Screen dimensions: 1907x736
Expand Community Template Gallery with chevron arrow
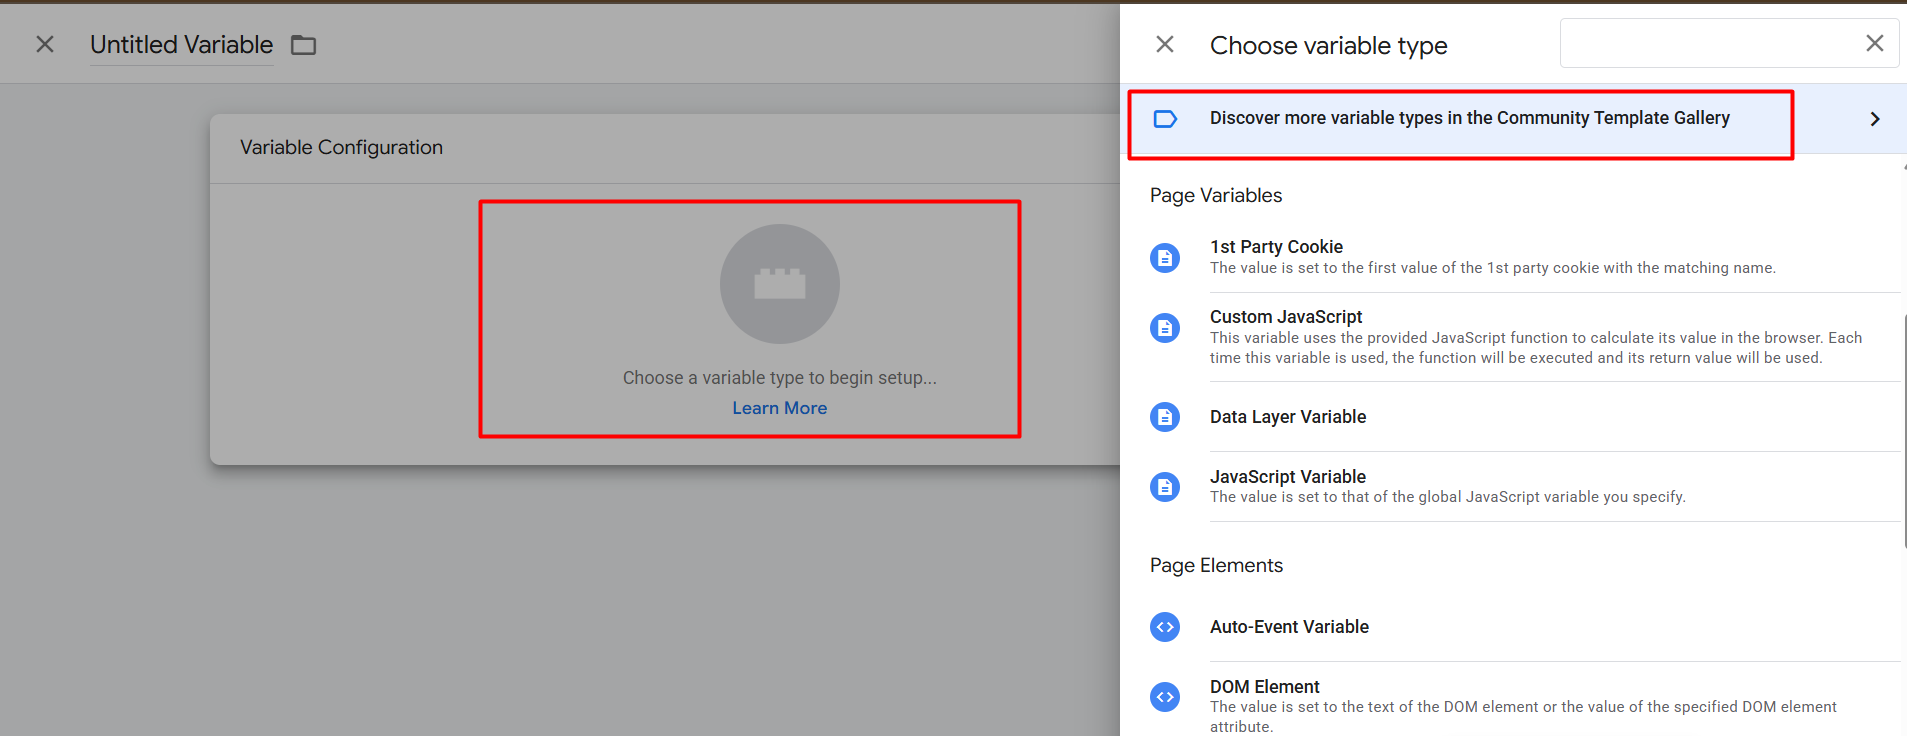coord(1874,119)
